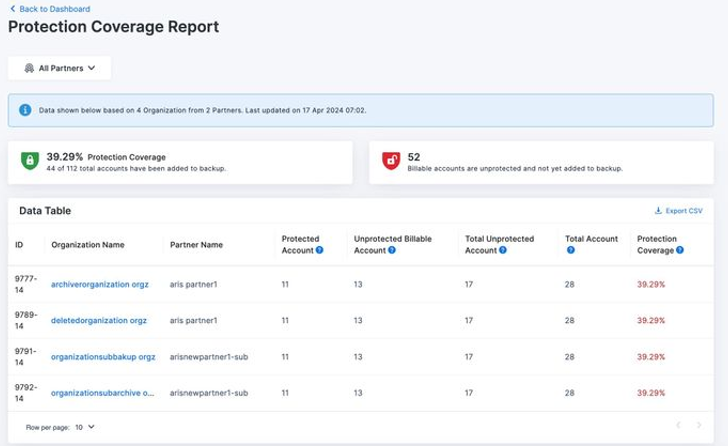The width and height of the screenshot is (728, 446).
Task: Click the 39.29% Protection Coverage summary figure
Action: coord(65,157)
